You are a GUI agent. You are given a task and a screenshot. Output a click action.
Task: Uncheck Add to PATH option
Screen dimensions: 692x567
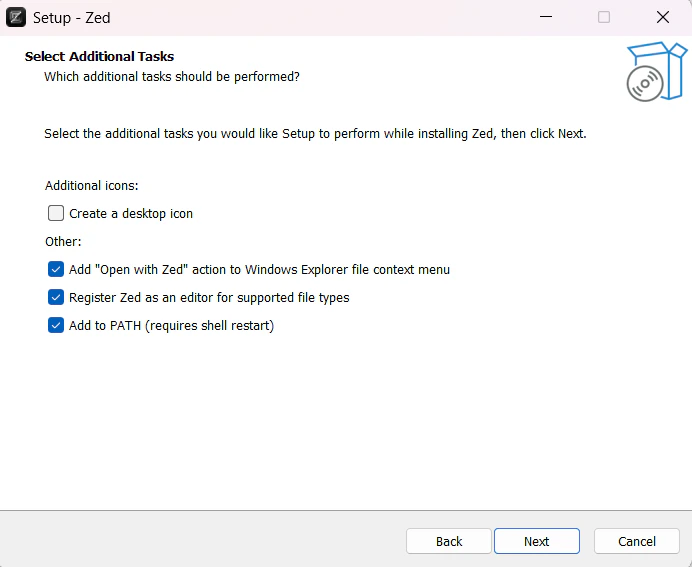tap(56, 325)
